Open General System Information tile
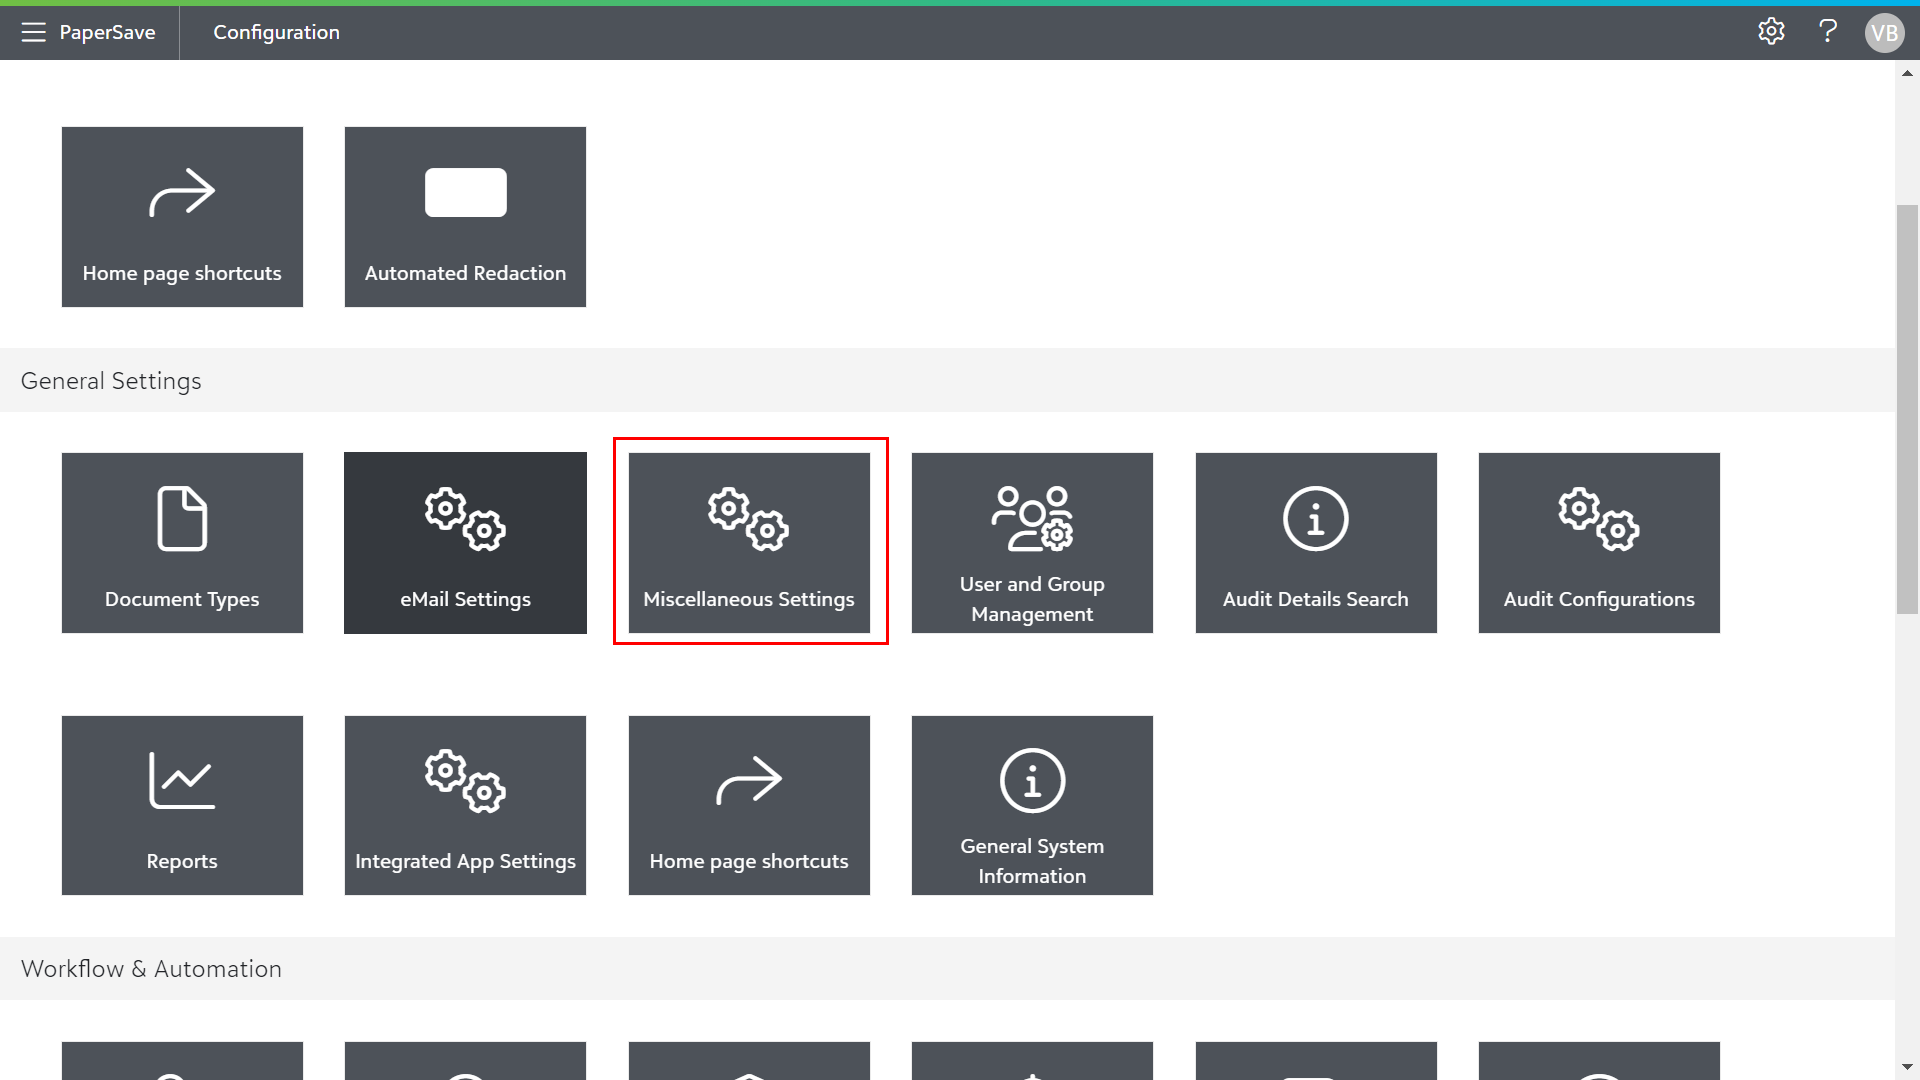 click(x=1032, y=805)
